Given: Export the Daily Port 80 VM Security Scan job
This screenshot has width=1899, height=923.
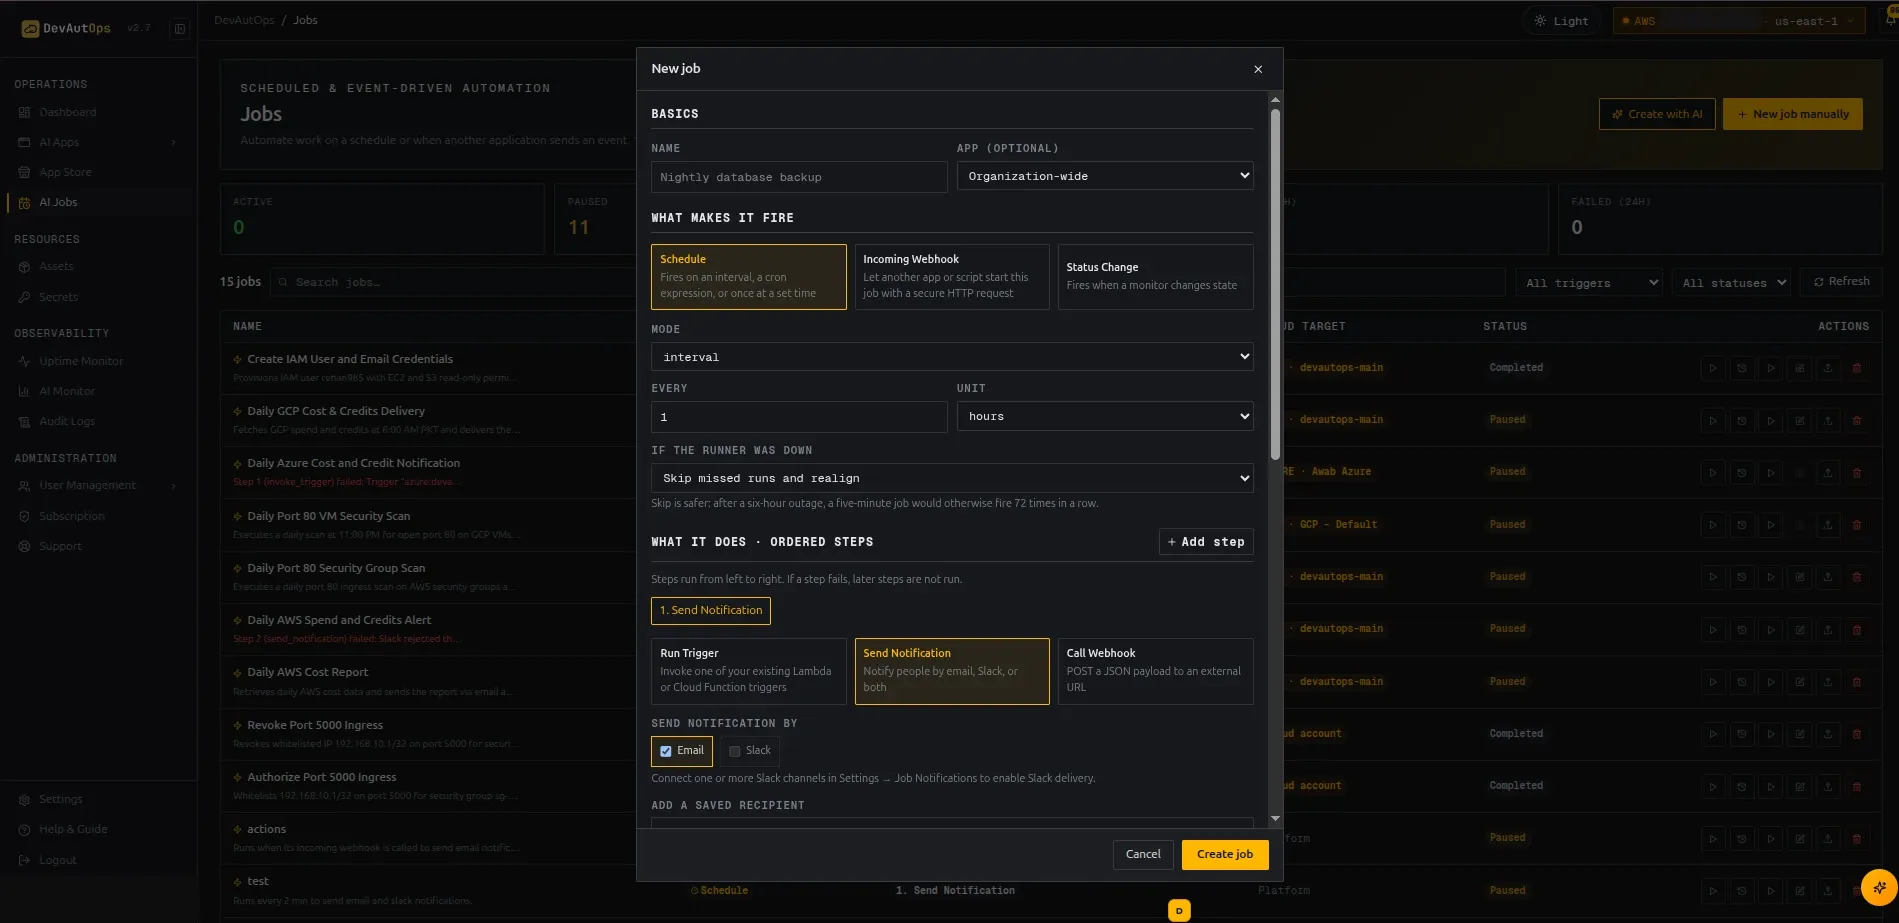Looking at the screenshot, I should click(x=1828, y=525).
